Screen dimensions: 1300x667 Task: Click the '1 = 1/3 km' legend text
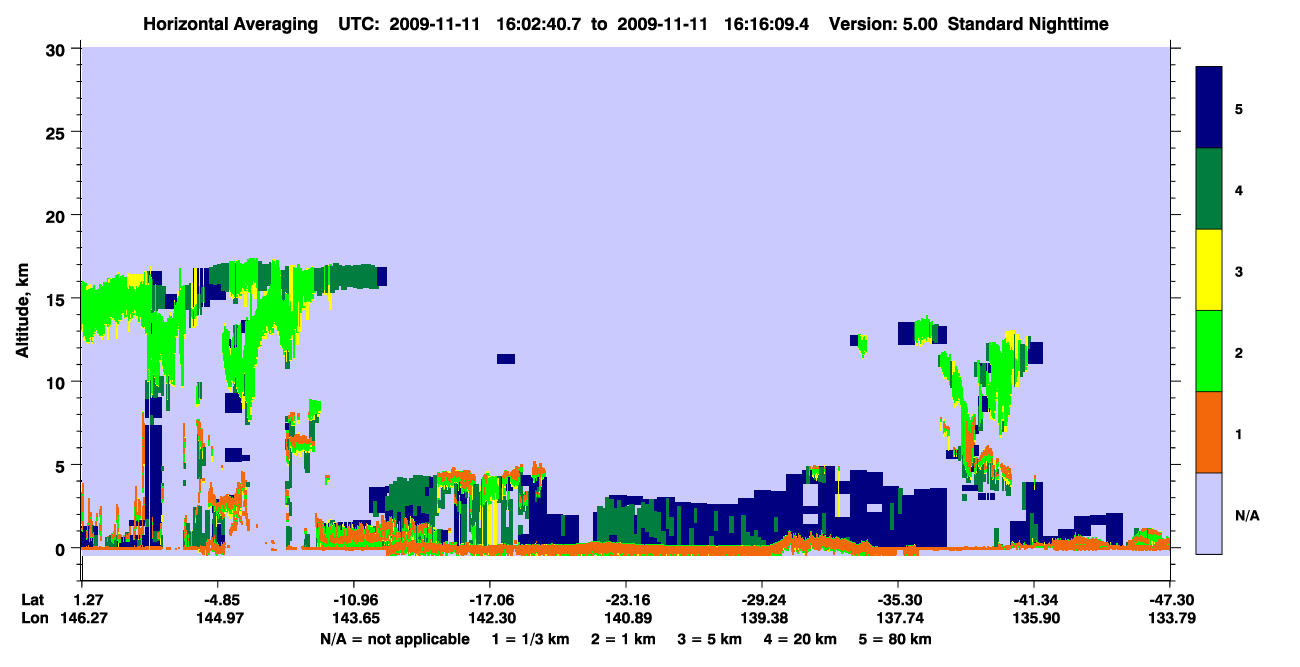pyautogui.click(x=531, y=639)
